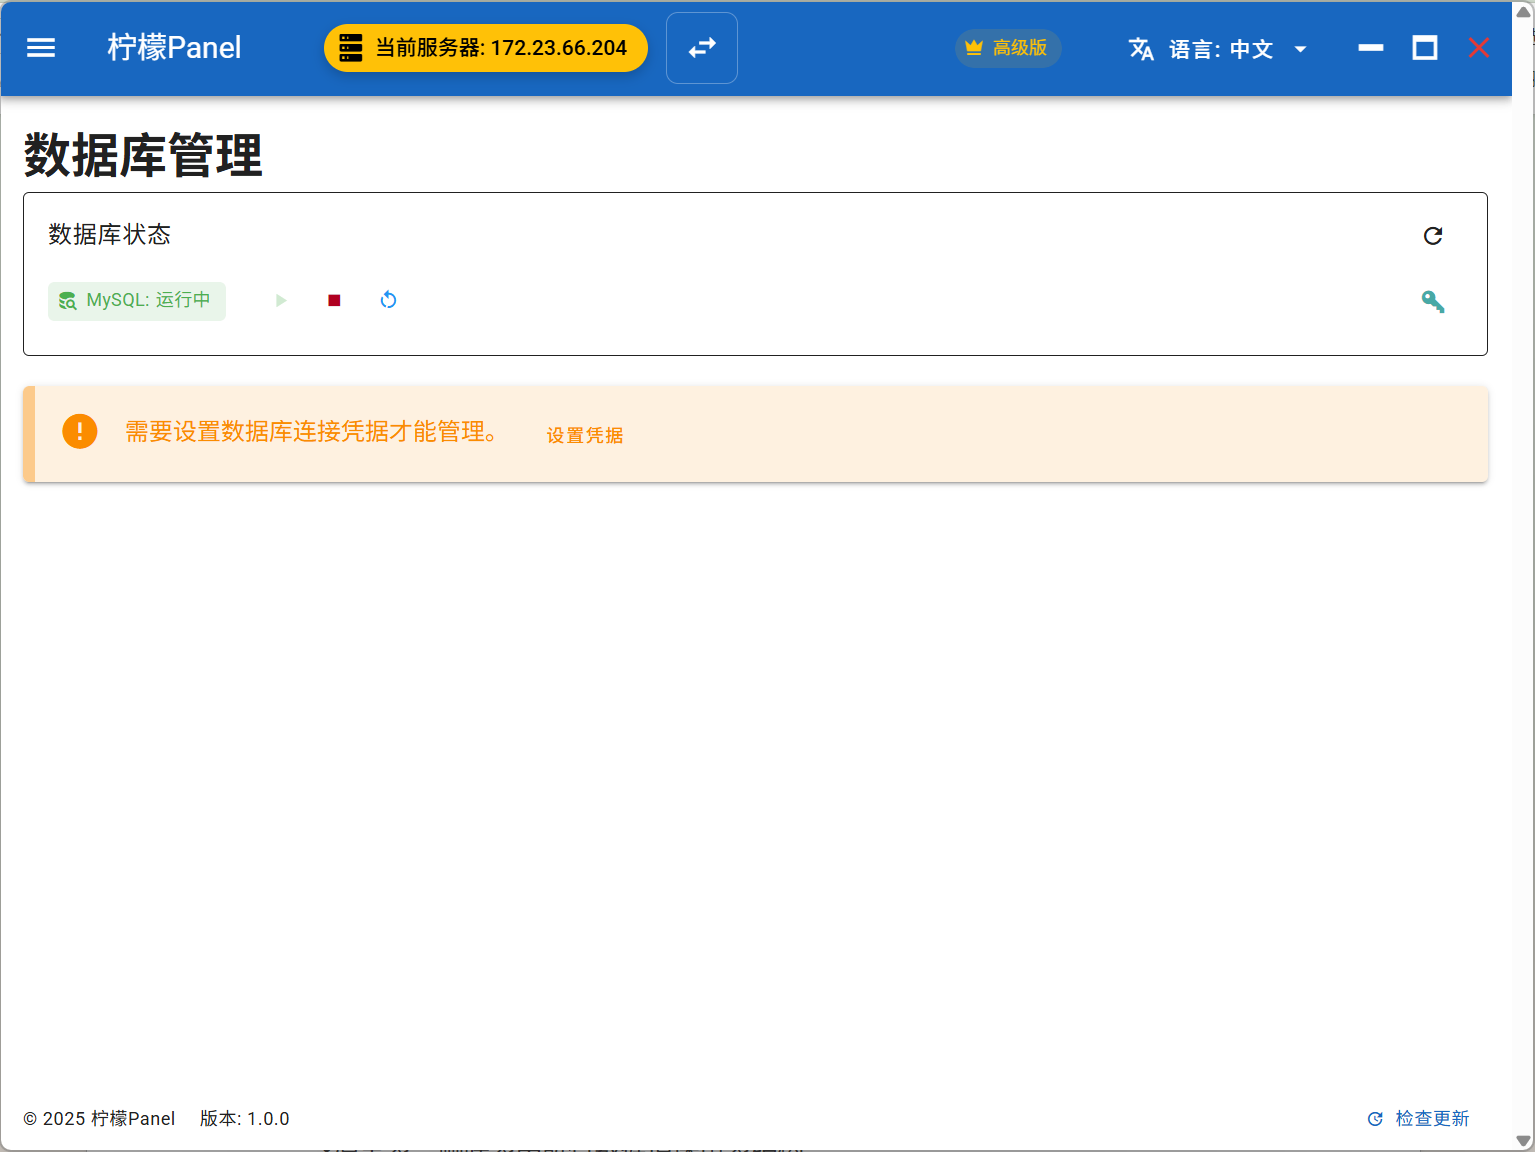Minimize the 柠檬Panel window

[1370, 48]
